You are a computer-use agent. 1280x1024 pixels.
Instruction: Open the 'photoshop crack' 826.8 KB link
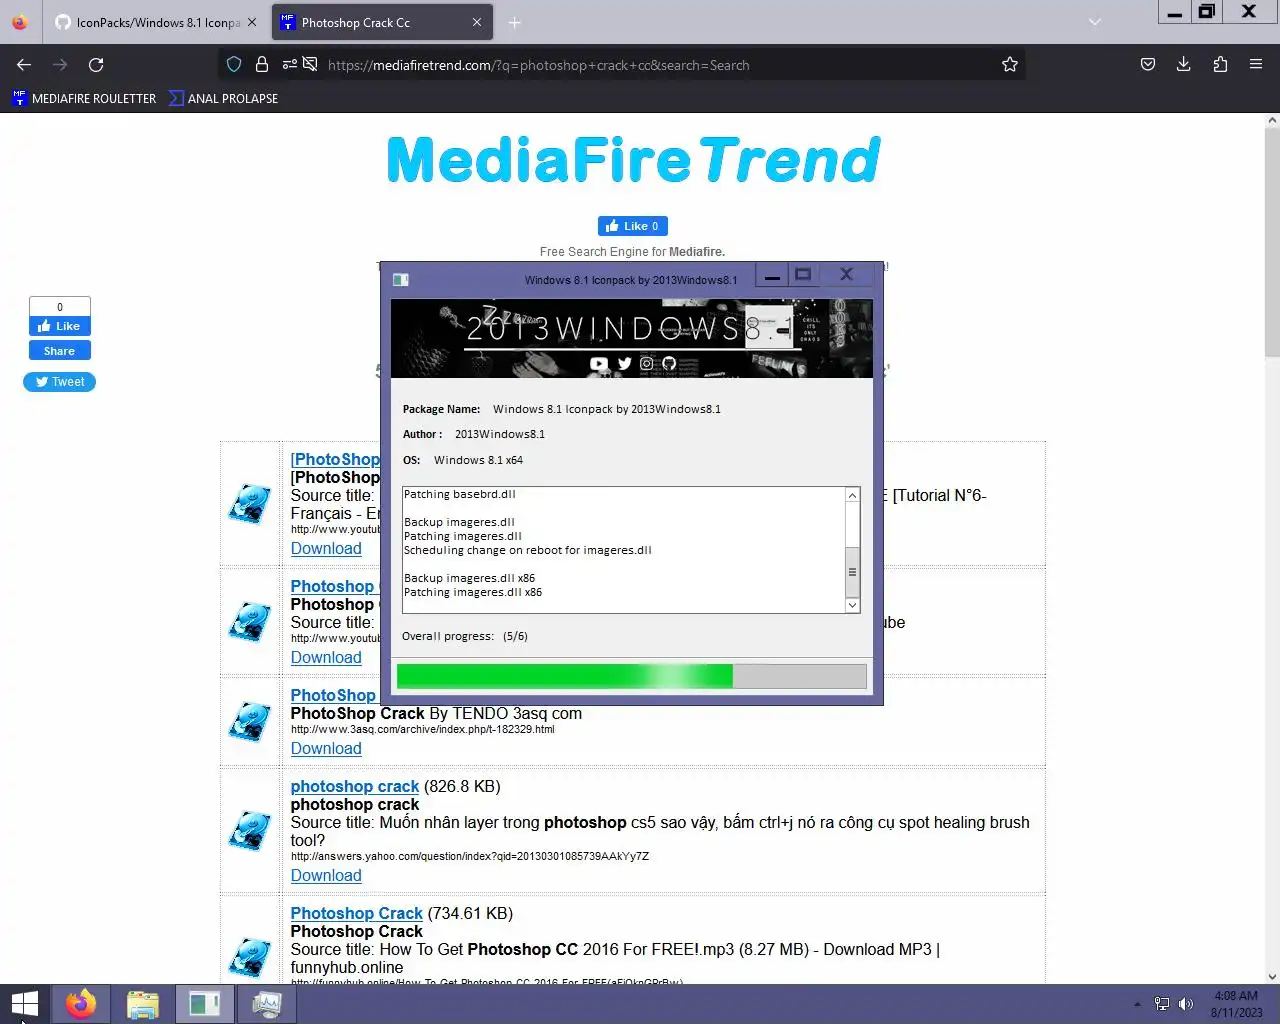click(355, 786)
